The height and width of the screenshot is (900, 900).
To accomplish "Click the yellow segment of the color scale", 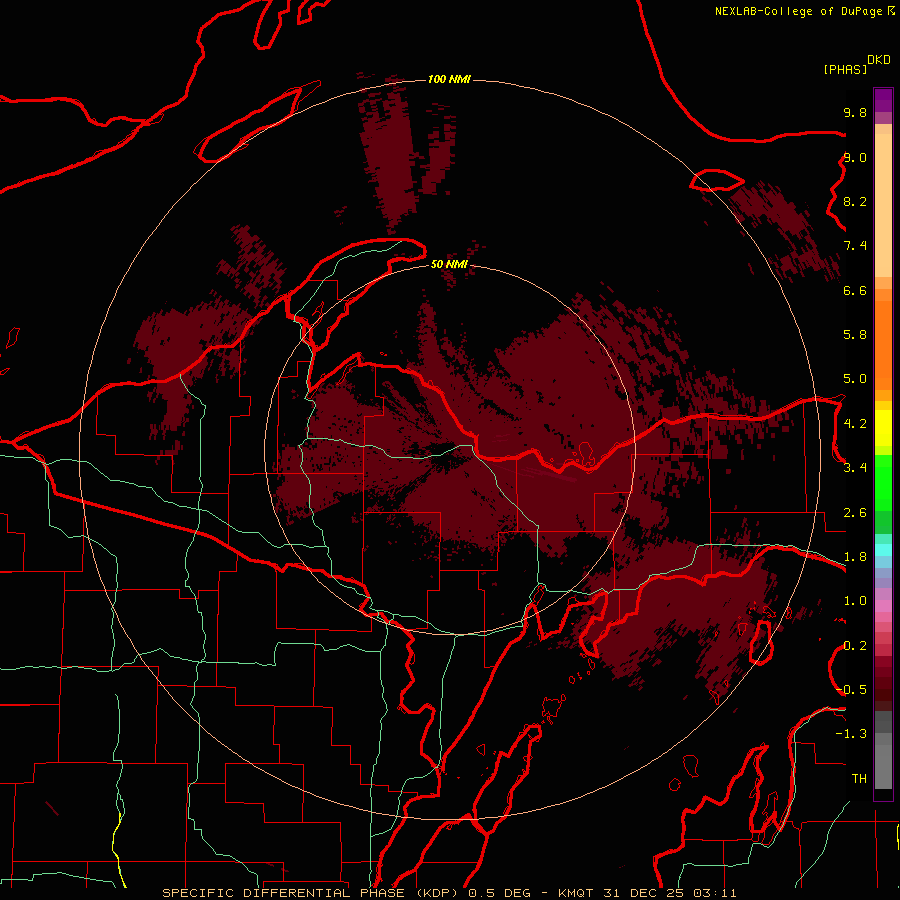I will pos(883,428).
